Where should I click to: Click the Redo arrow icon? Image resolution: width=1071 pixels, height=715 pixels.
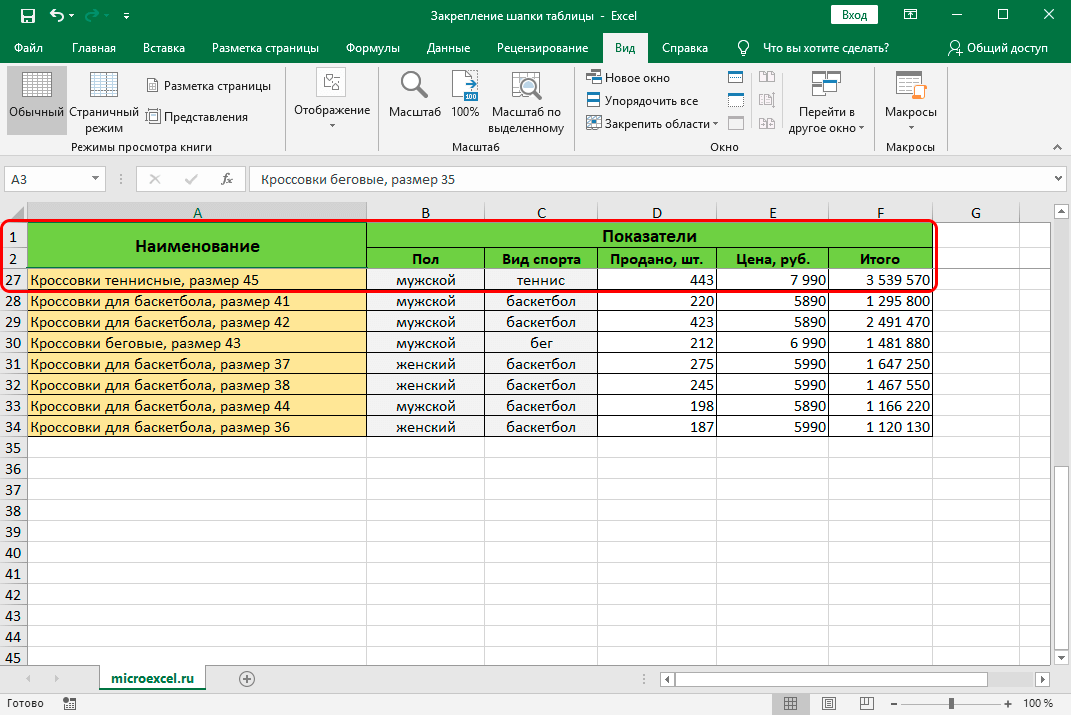[91, 15]
